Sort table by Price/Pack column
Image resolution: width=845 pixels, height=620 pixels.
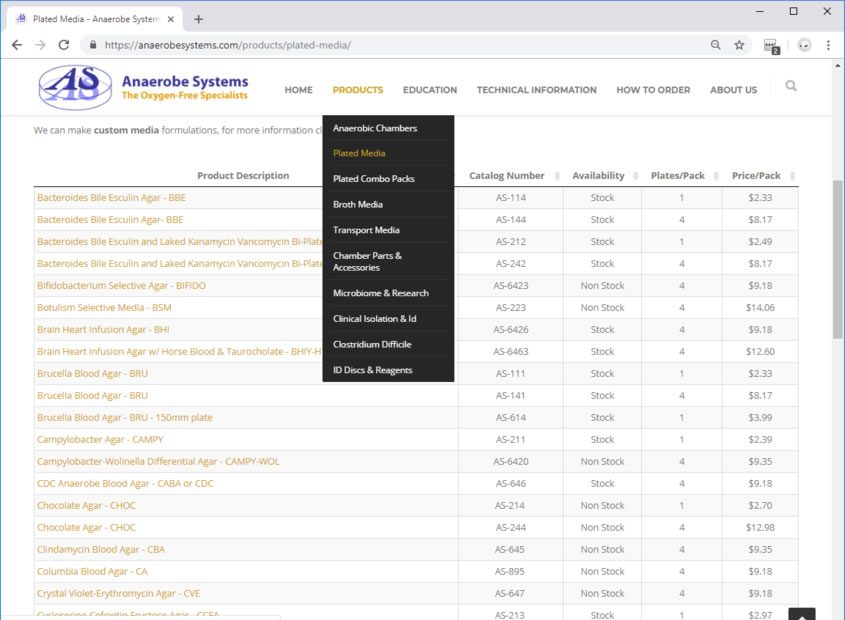click(756, 176)
